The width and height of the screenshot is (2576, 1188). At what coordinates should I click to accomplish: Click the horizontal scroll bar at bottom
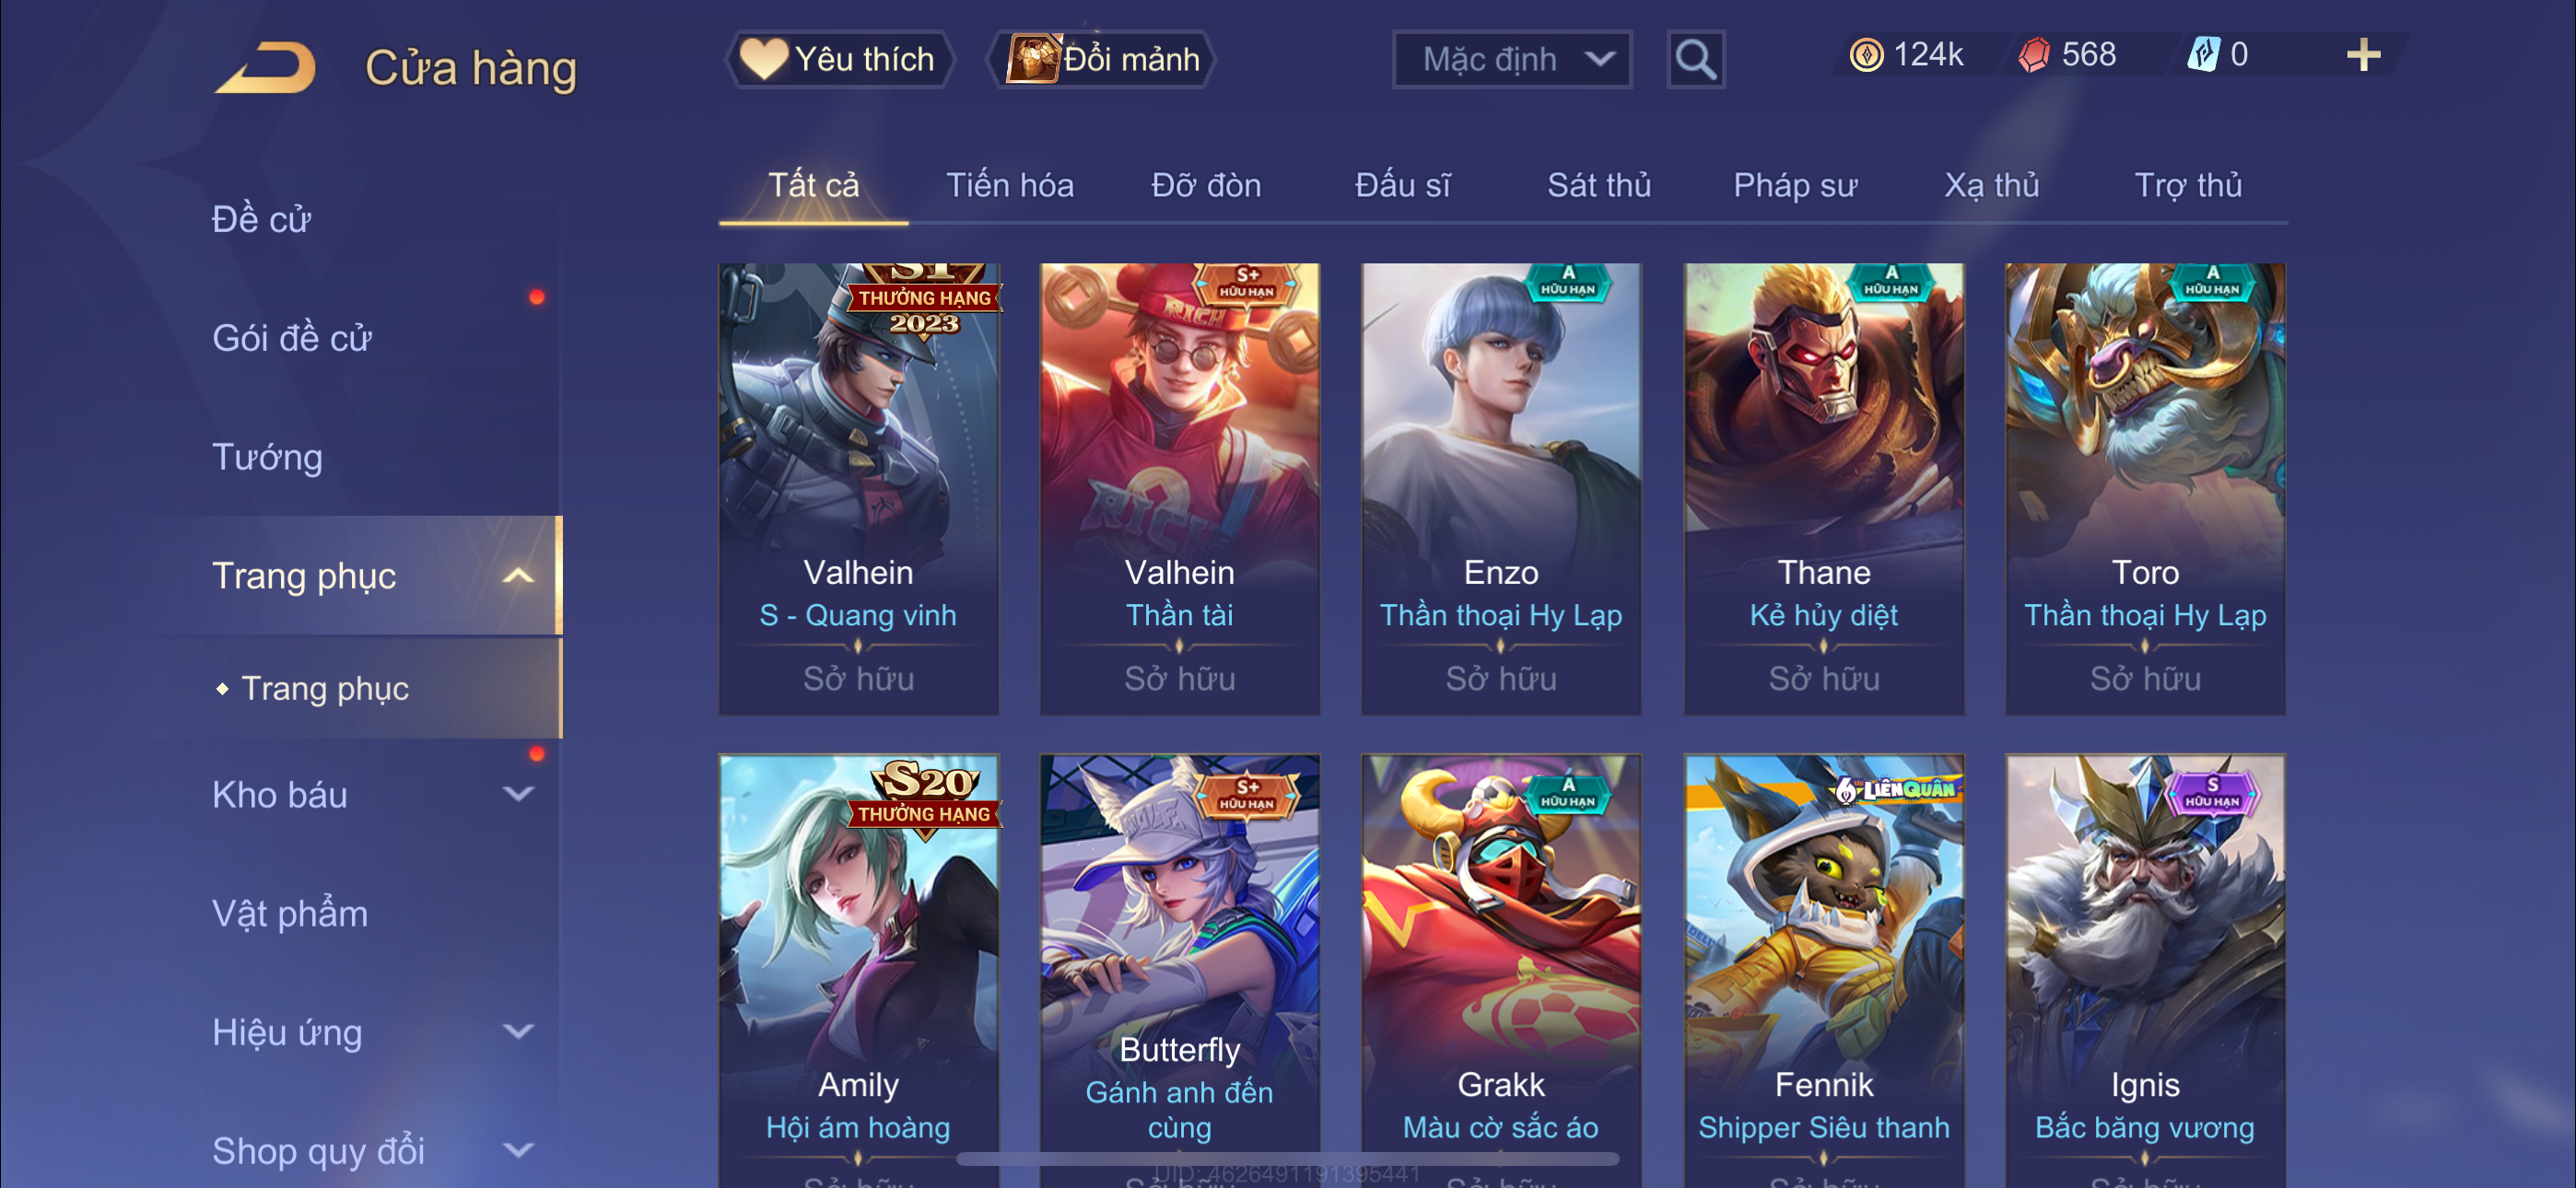click(x=1287, y=1159)
